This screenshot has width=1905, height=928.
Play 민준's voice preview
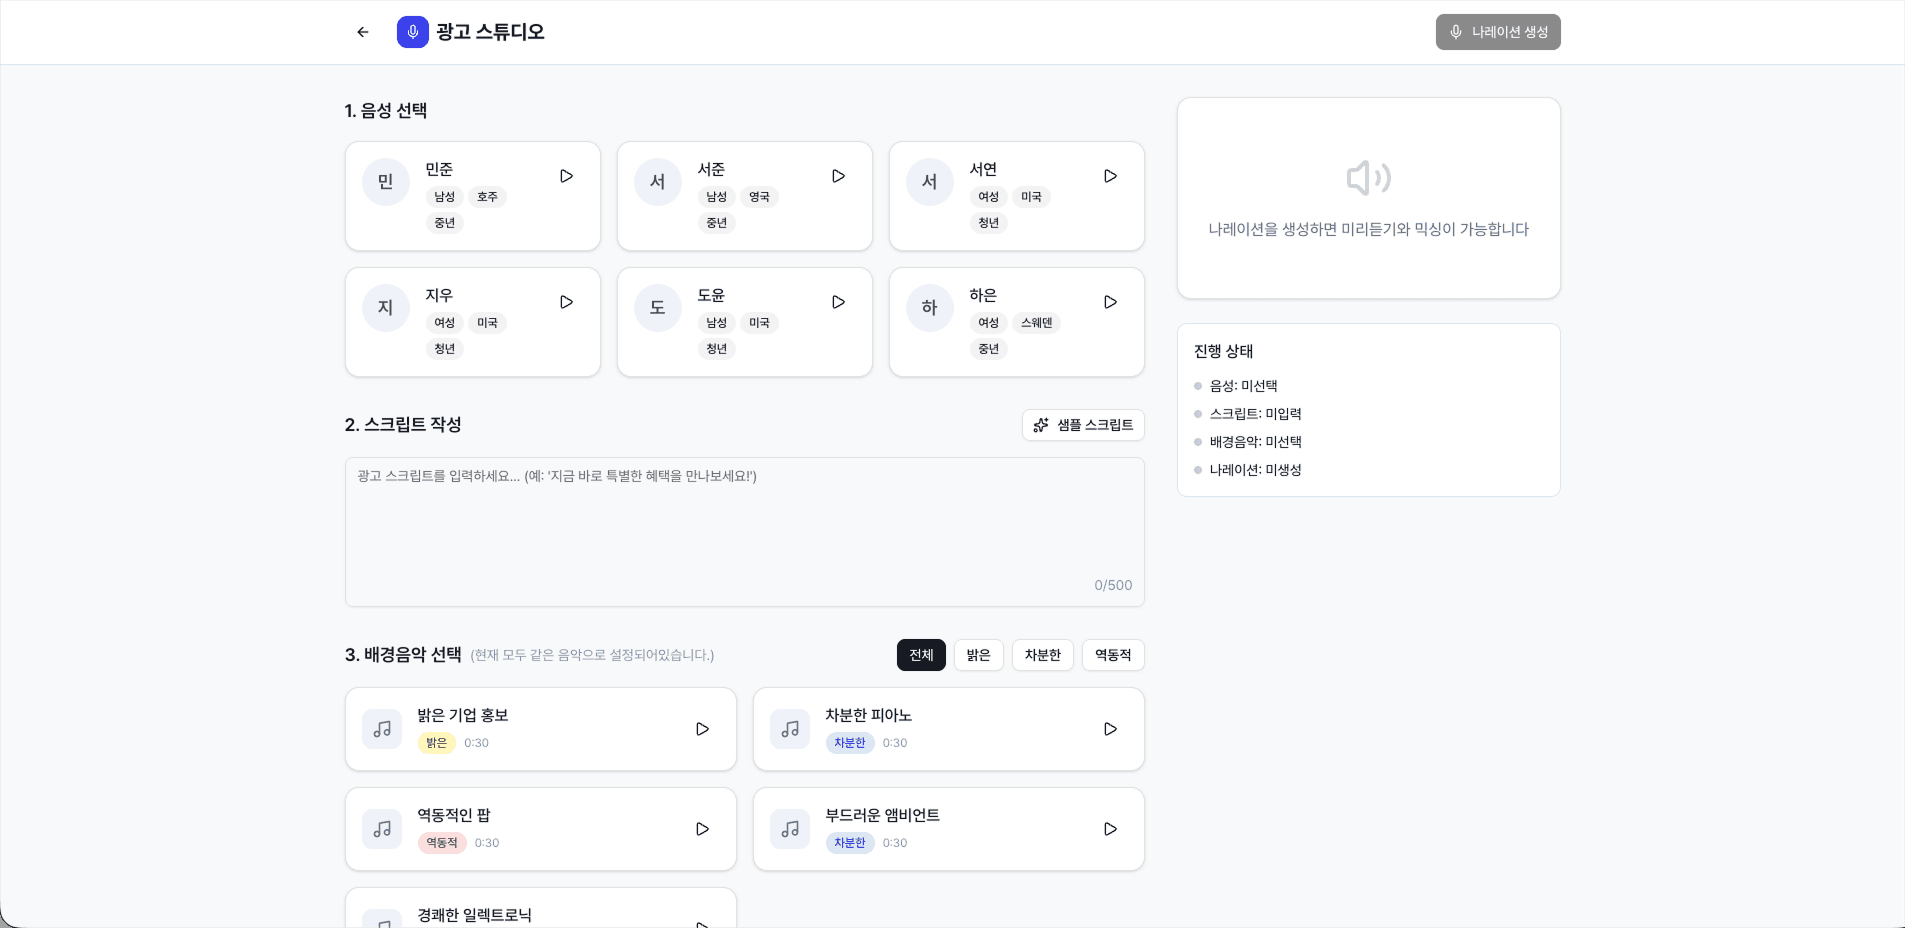[566, 176]
